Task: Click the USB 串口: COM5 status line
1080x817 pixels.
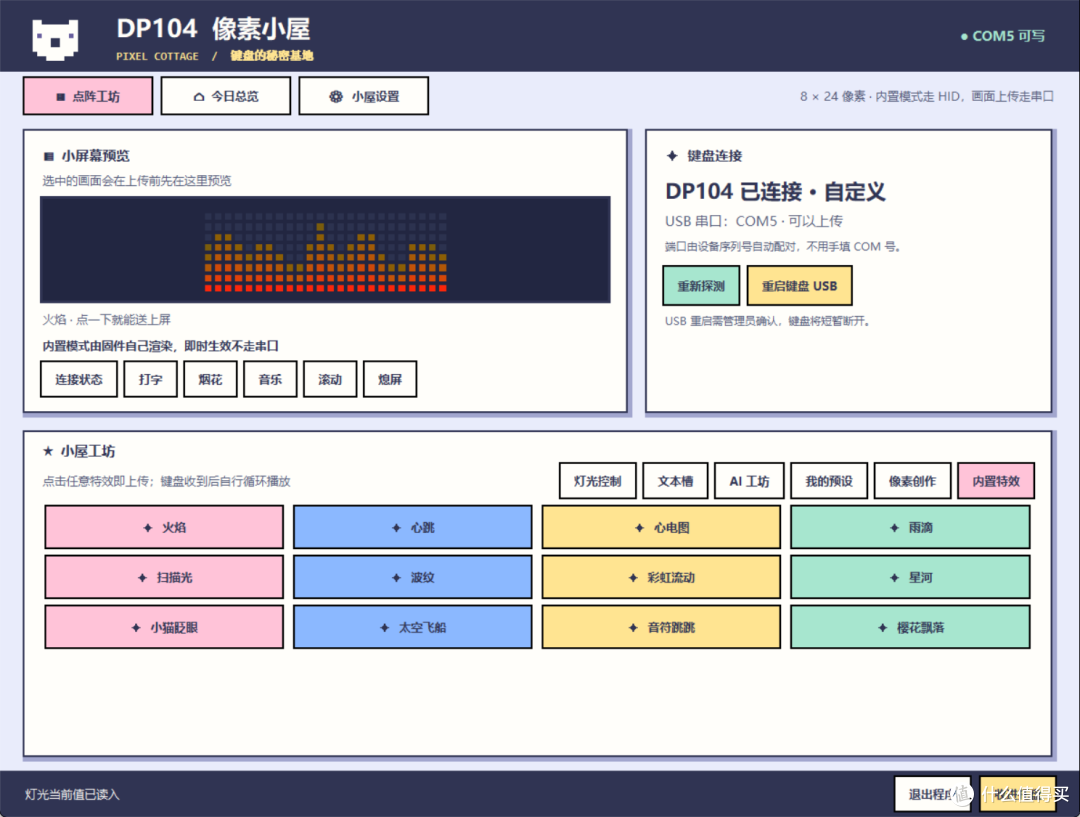Action: coord(754,221)
